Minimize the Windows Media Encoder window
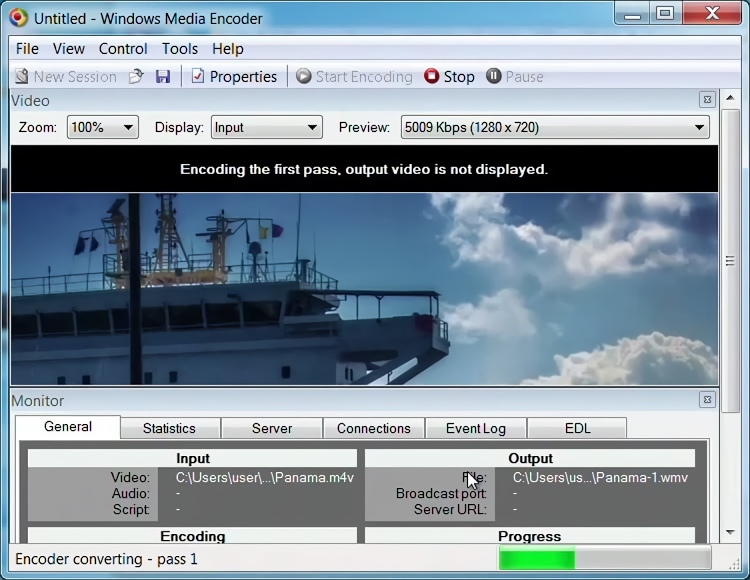The height and width of the screenshot is (580, 750). tap(632, 14)
